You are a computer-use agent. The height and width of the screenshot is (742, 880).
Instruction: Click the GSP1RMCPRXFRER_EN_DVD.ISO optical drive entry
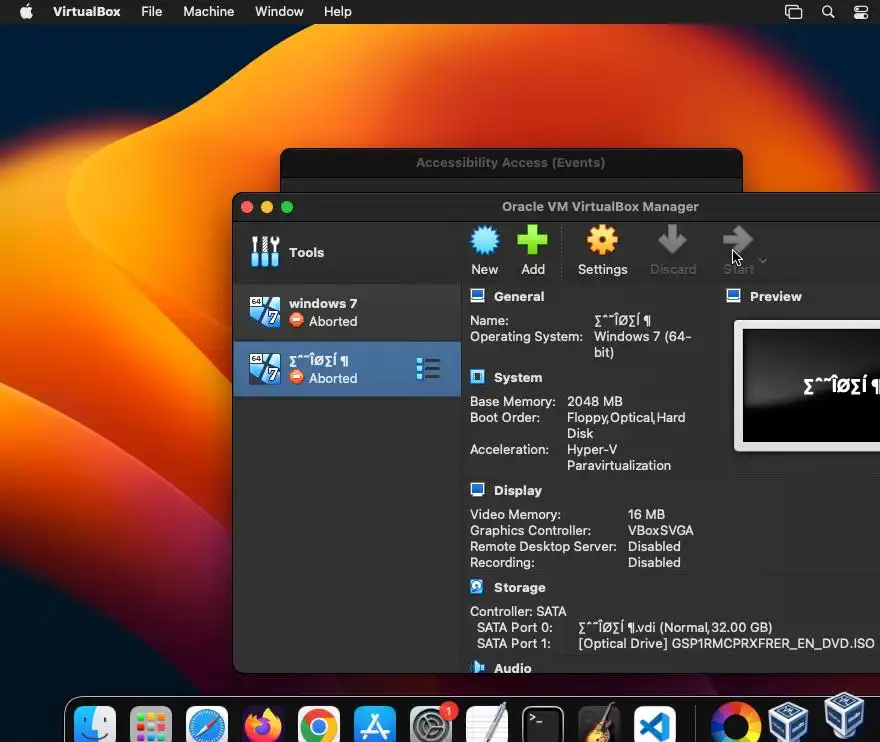(x=726, y=643)
